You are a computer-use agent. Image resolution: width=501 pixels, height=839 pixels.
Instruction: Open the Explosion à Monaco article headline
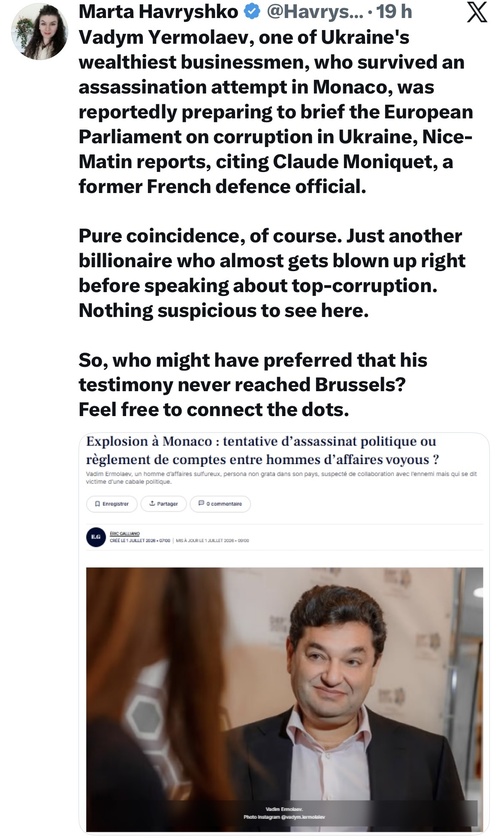(x=263, y=451)
